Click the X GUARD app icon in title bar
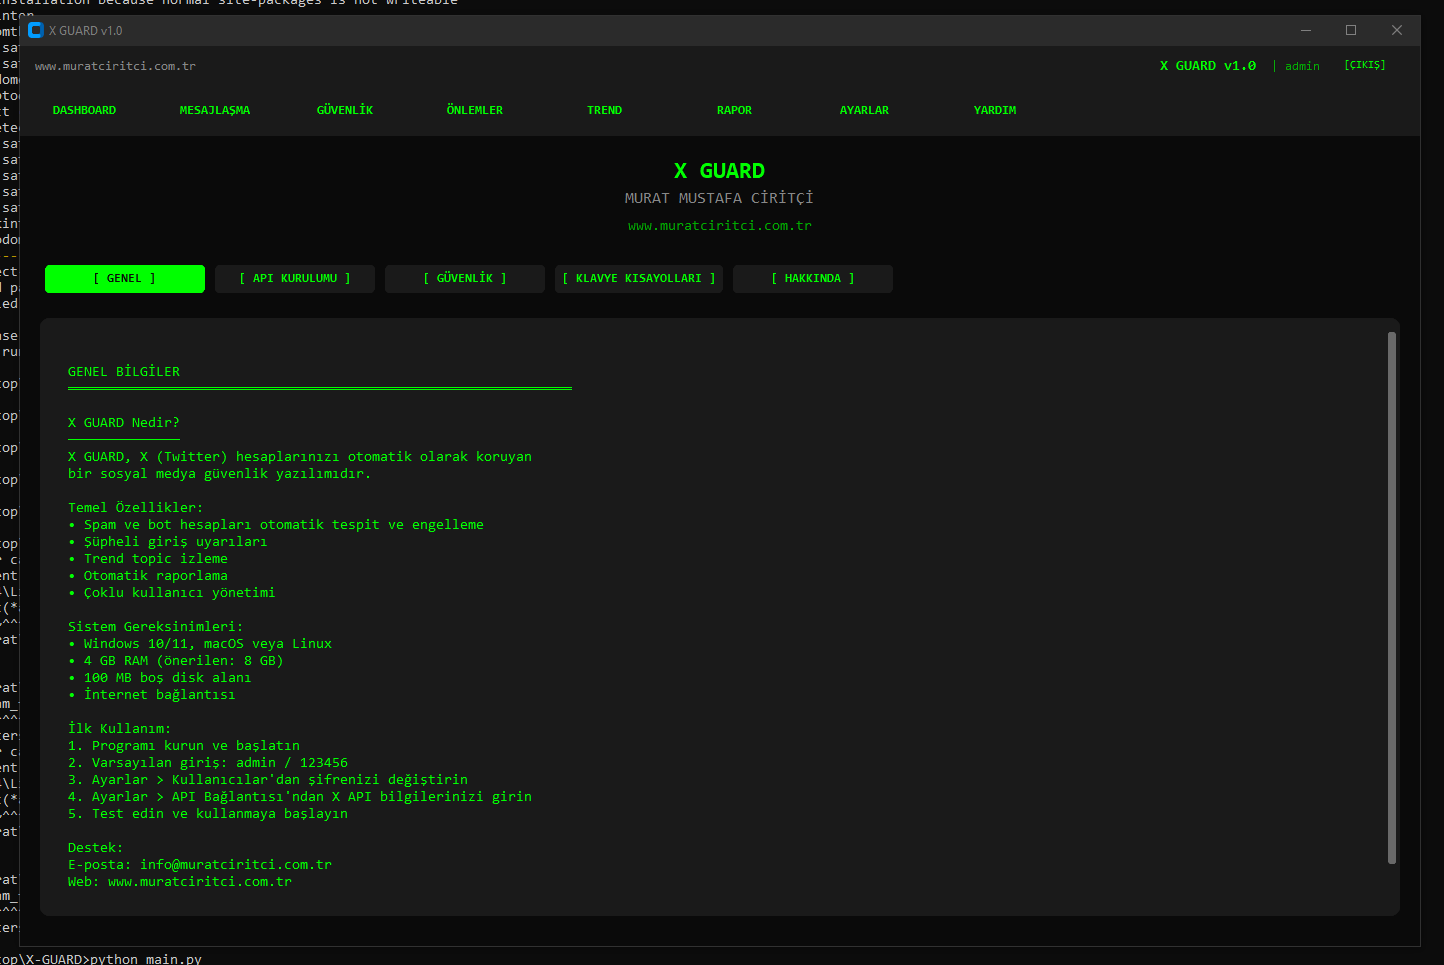 click(x=36, y=31)
